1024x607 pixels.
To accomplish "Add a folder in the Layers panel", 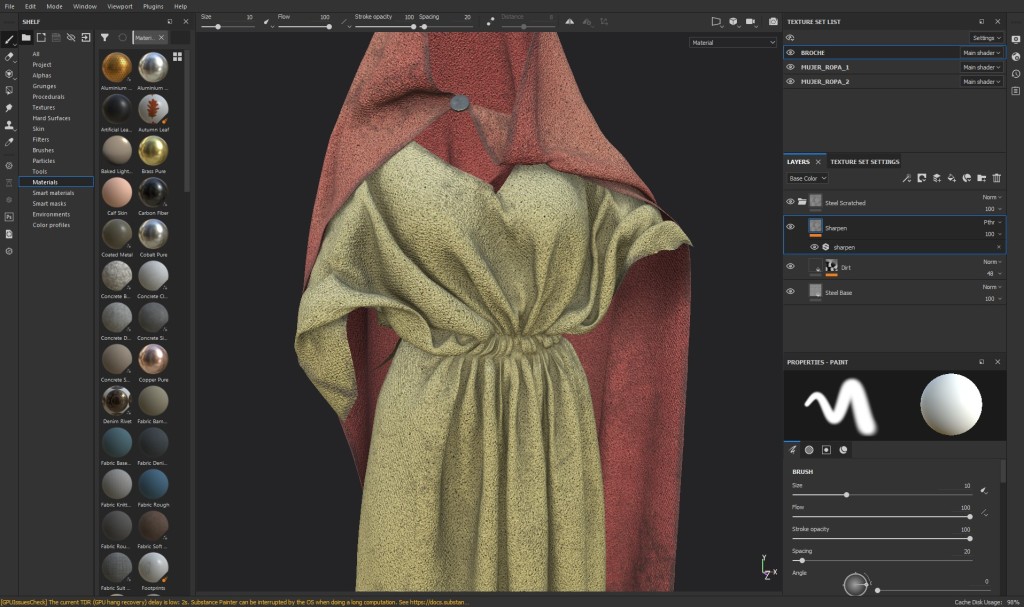I will 981,178.
